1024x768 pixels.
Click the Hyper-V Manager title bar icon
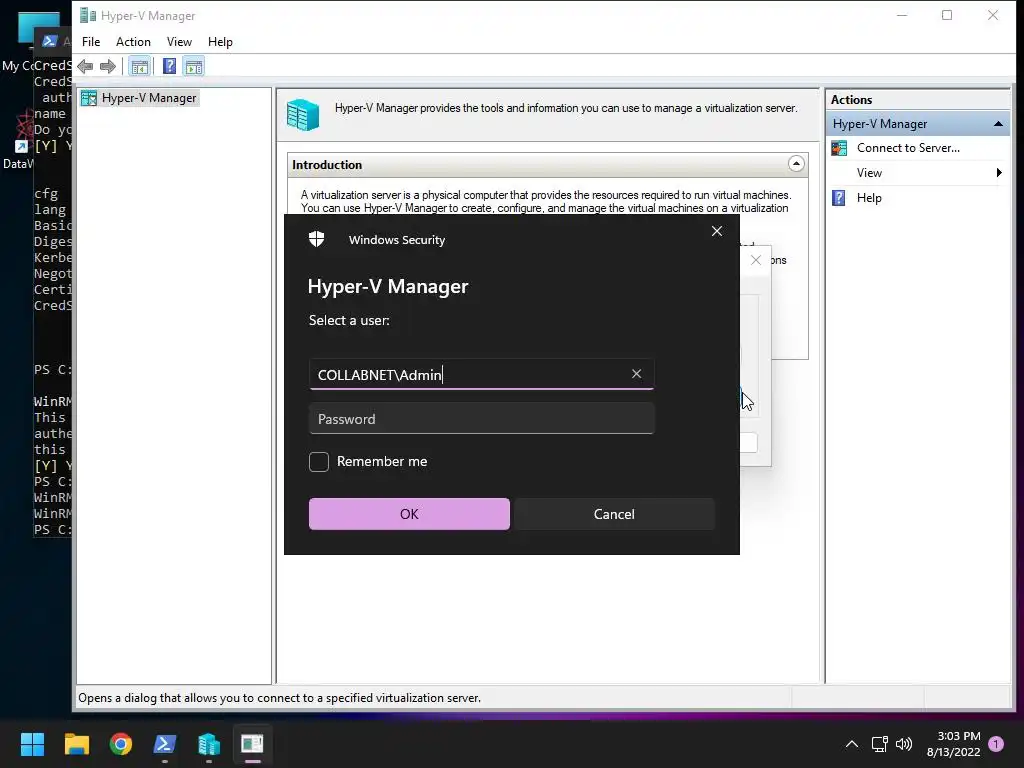tap(88, 16)
